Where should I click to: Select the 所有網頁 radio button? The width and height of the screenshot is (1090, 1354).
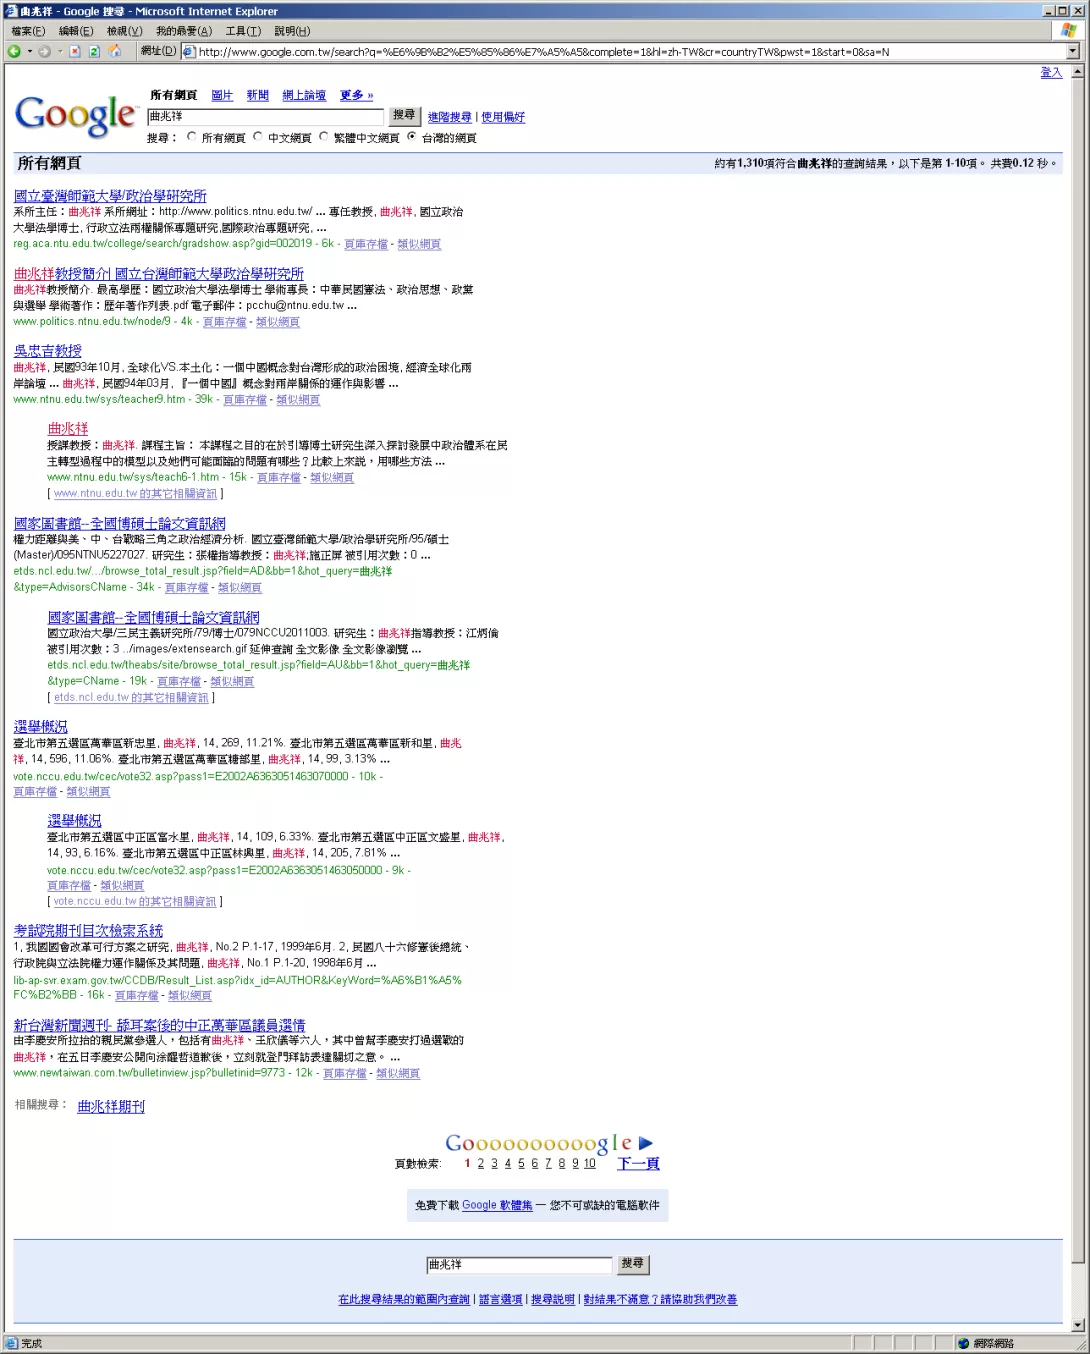click(192, 137)
